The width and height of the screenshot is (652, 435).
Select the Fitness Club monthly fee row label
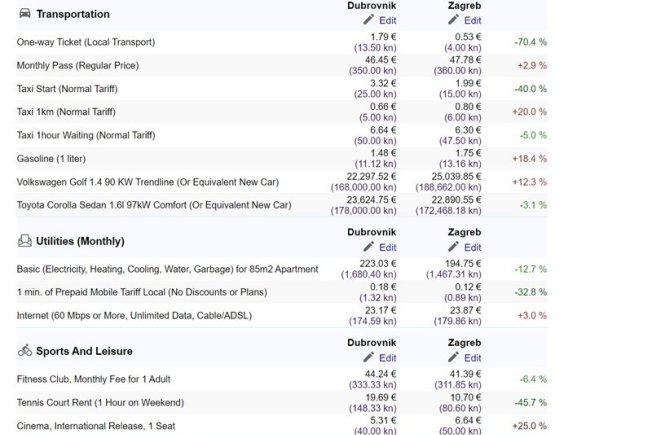(x=93, y=379)
